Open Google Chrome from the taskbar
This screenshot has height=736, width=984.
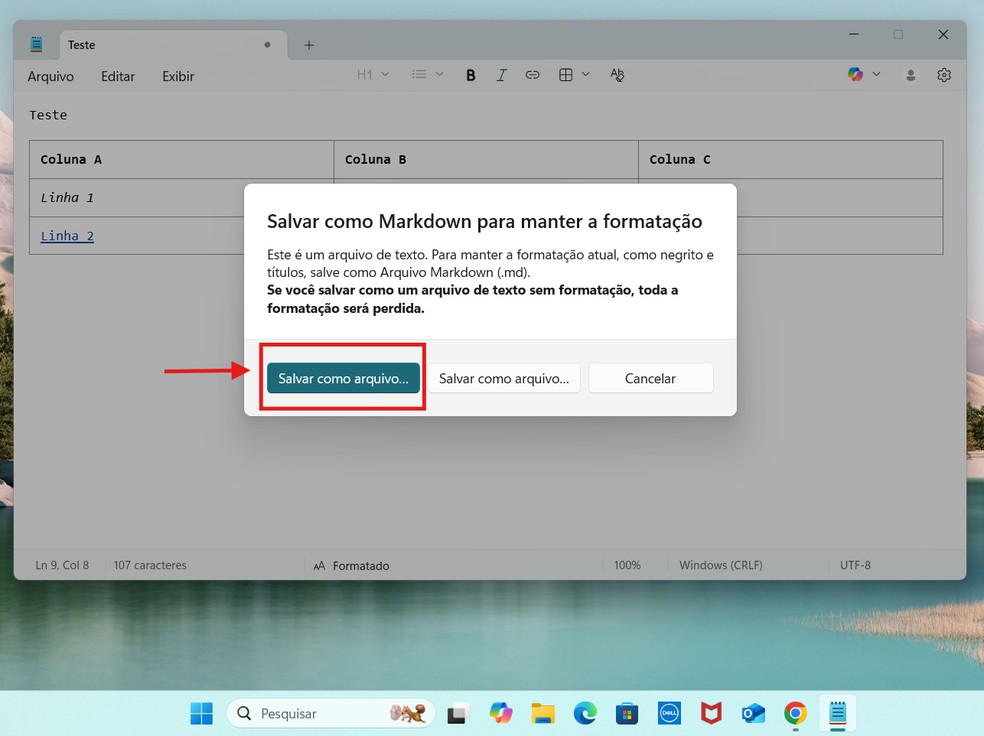click(x=795, y=713)
